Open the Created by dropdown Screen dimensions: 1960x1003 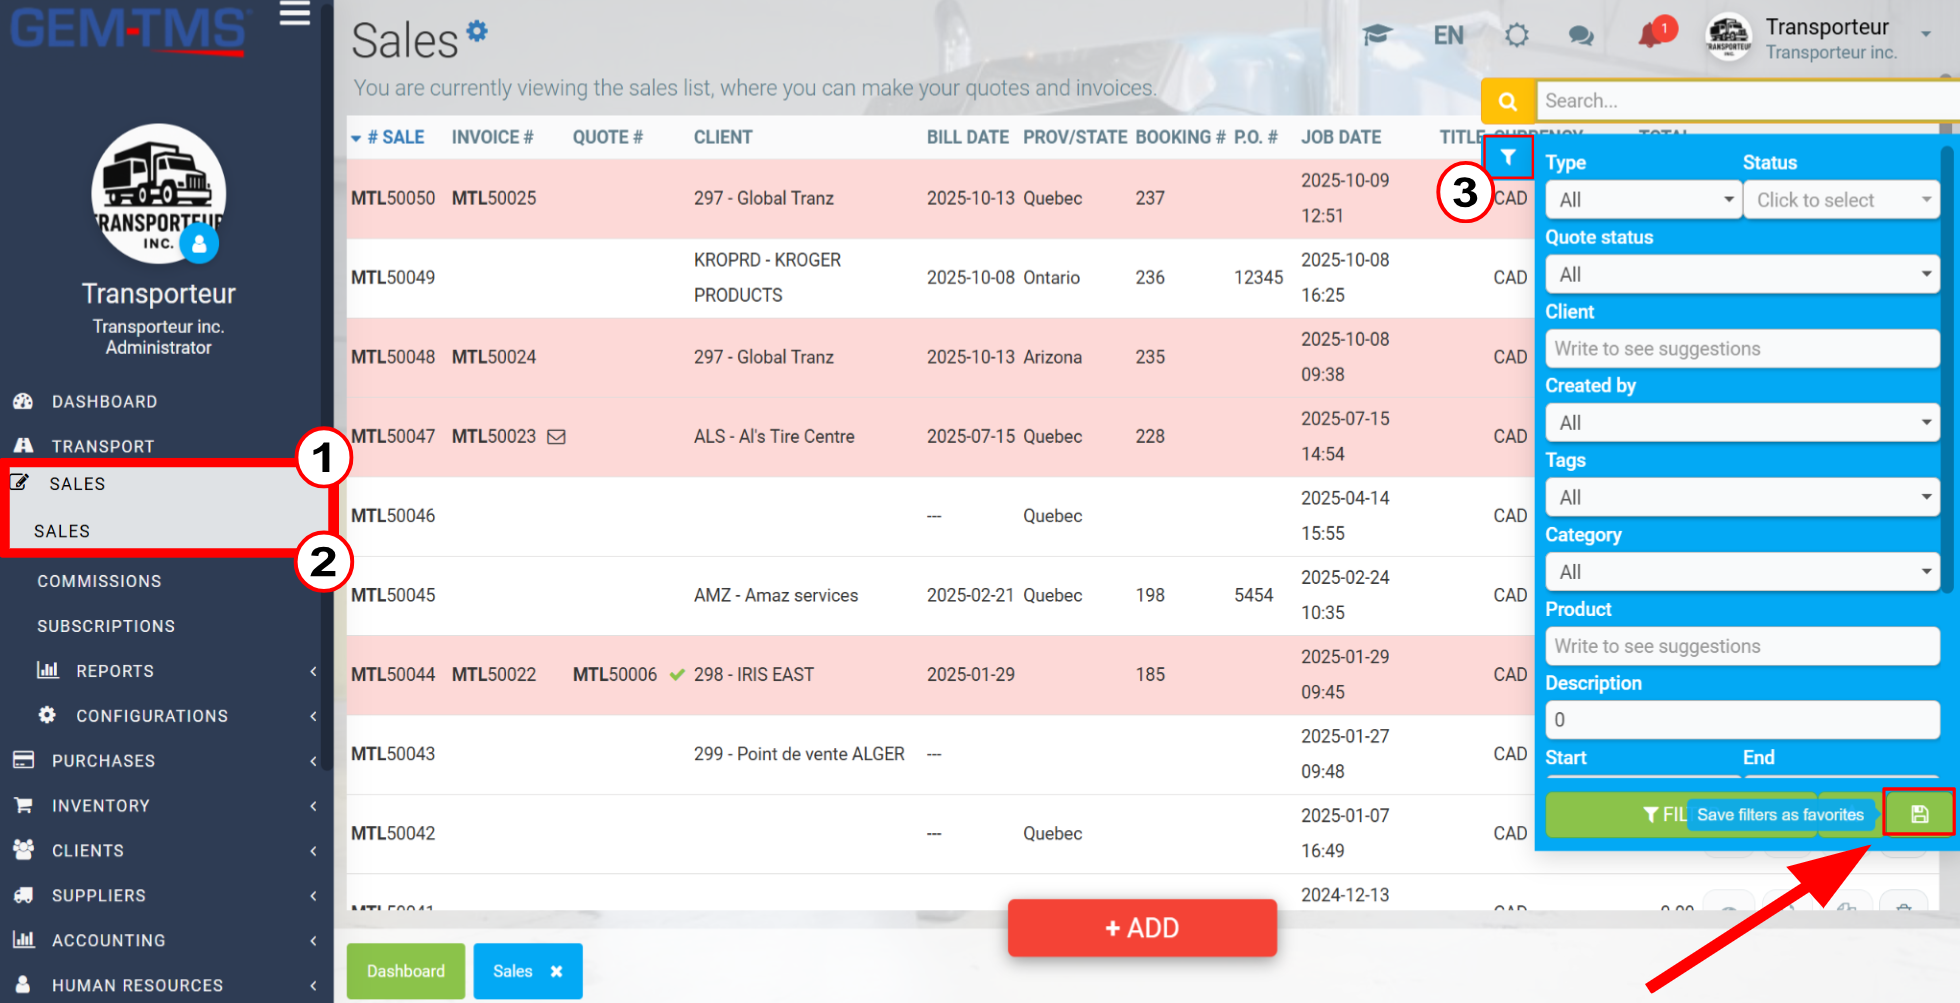[1742, 422]
